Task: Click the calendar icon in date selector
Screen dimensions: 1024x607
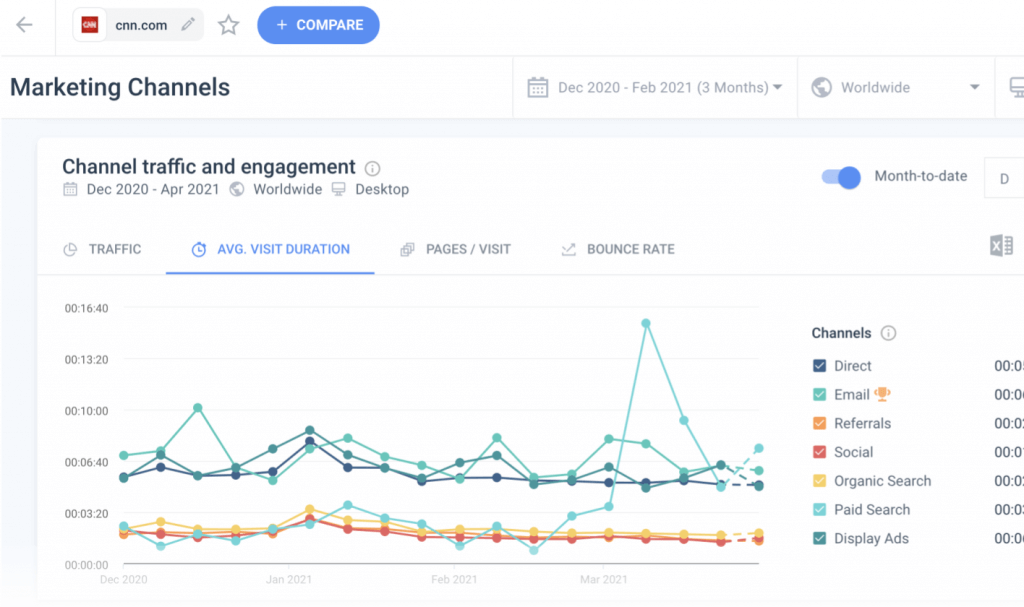Action: tap(538, 87)
